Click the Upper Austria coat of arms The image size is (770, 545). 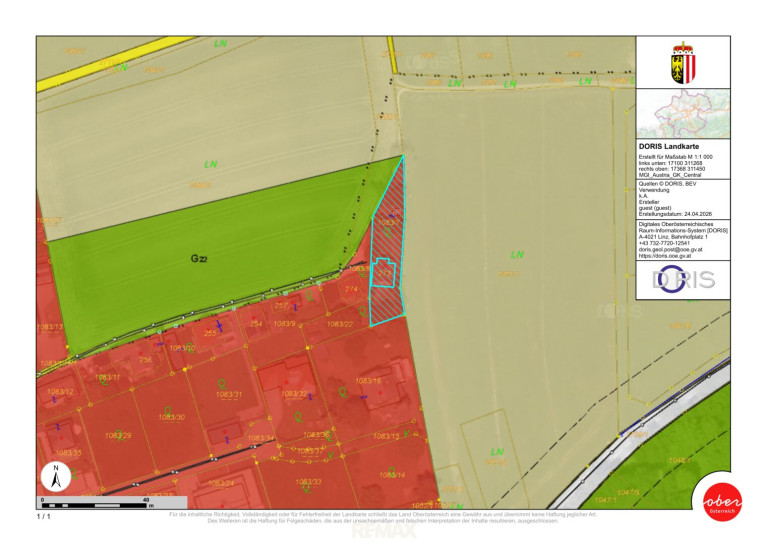click(684, 62)
